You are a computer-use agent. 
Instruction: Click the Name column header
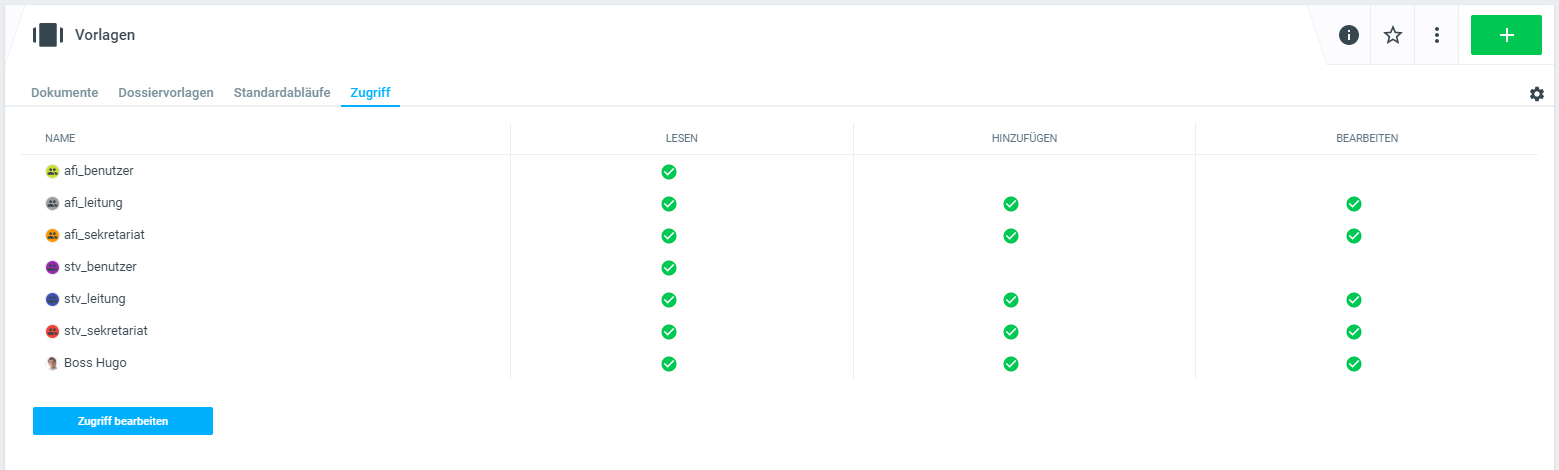[60, 138]
